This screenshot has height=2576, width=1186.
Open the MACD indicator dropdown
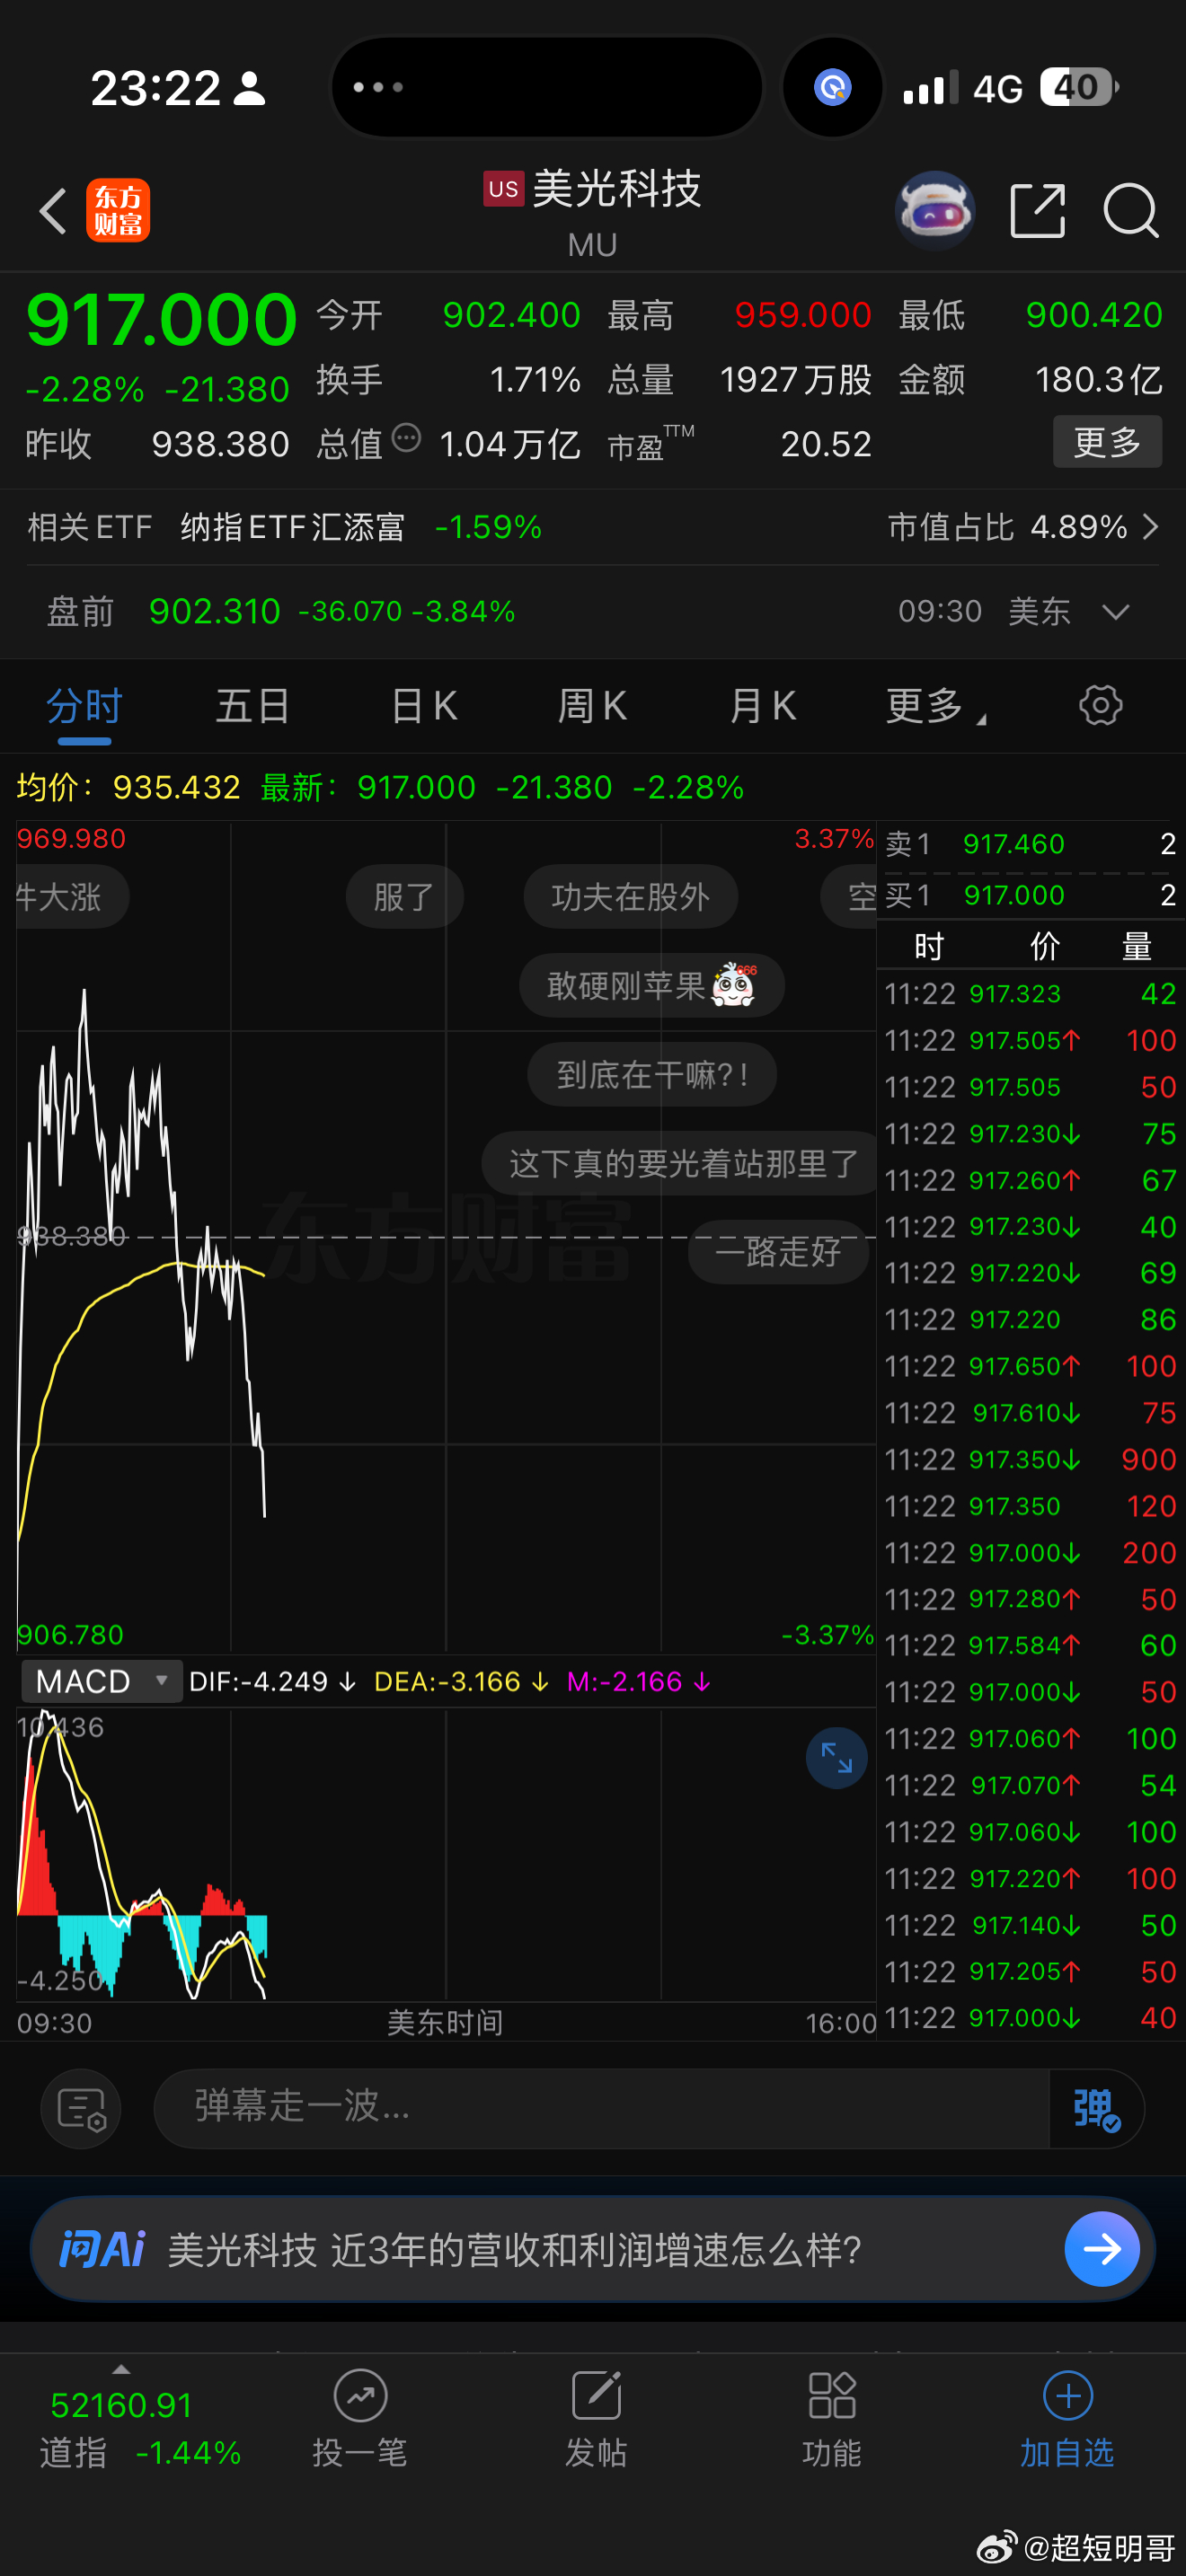tap(101, 1681)
